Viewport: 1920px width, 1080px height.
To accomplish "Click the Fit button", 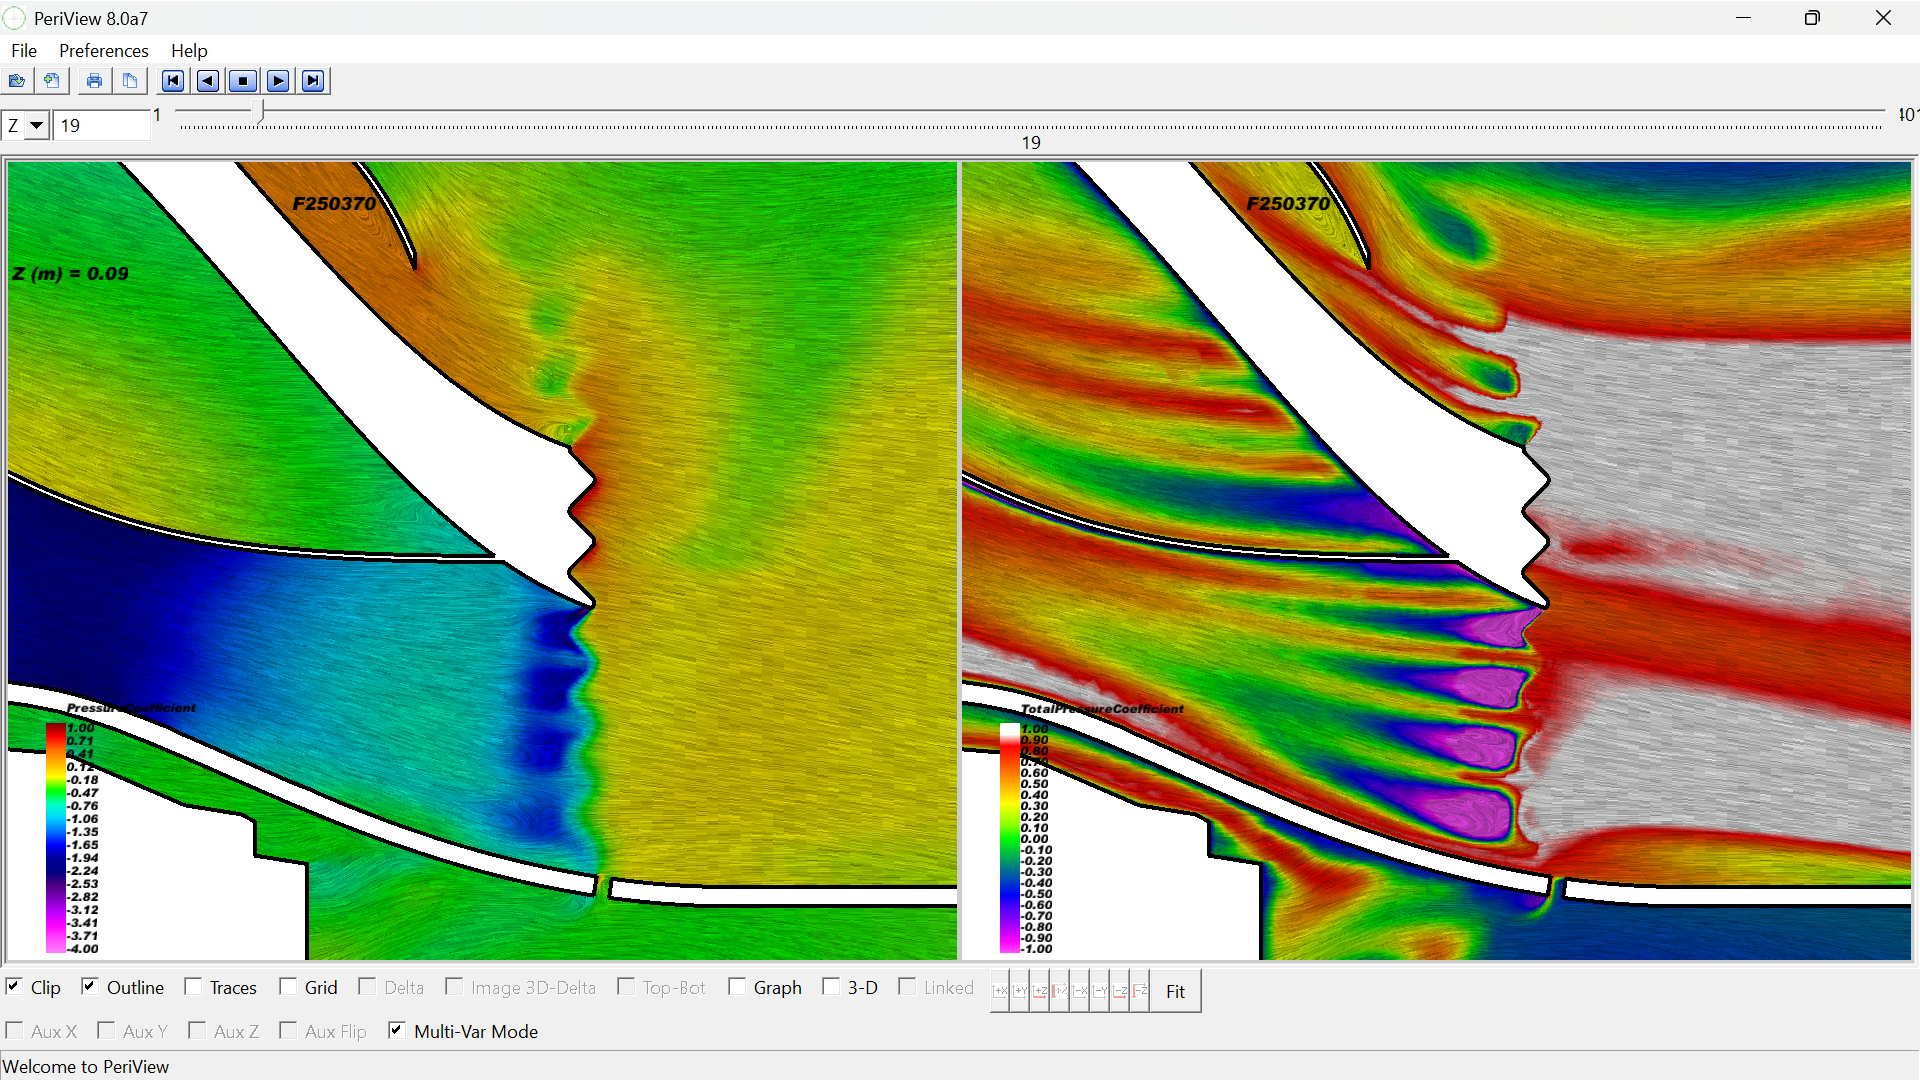I will pos(1175,991).
